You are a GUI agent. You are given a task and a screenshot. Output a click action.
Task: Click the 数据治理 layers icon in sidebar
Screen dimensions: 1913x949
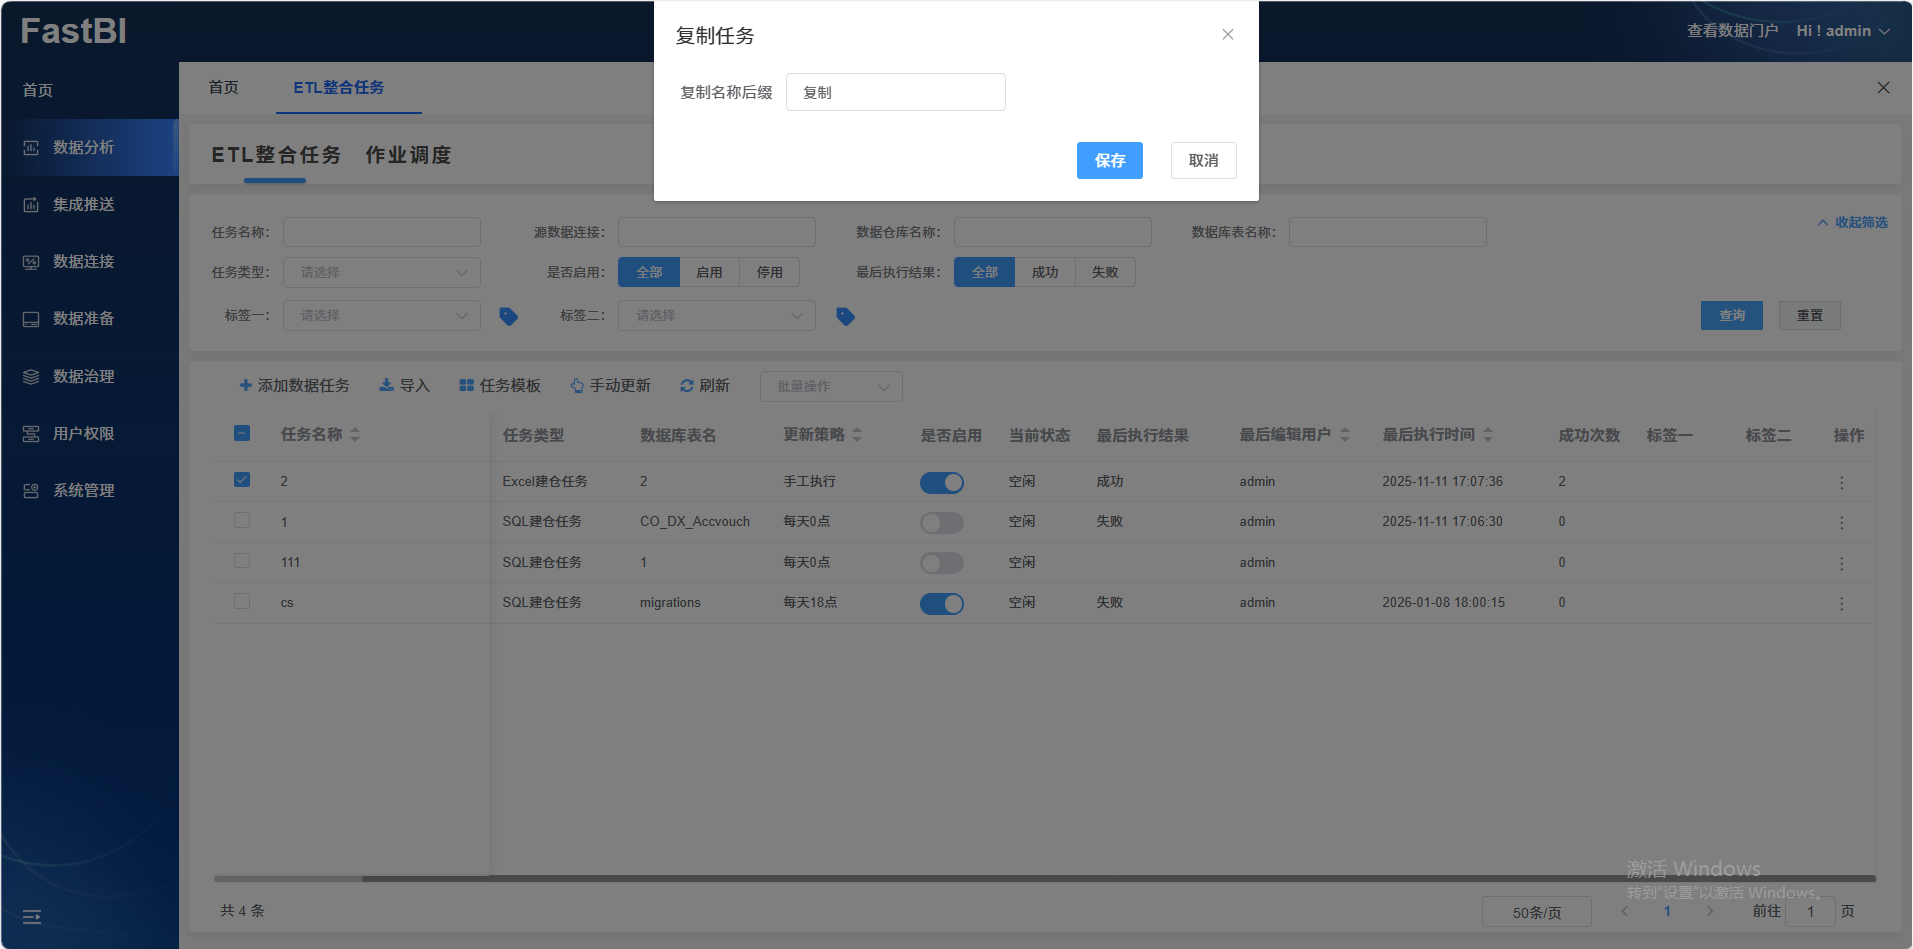point(31,377)
